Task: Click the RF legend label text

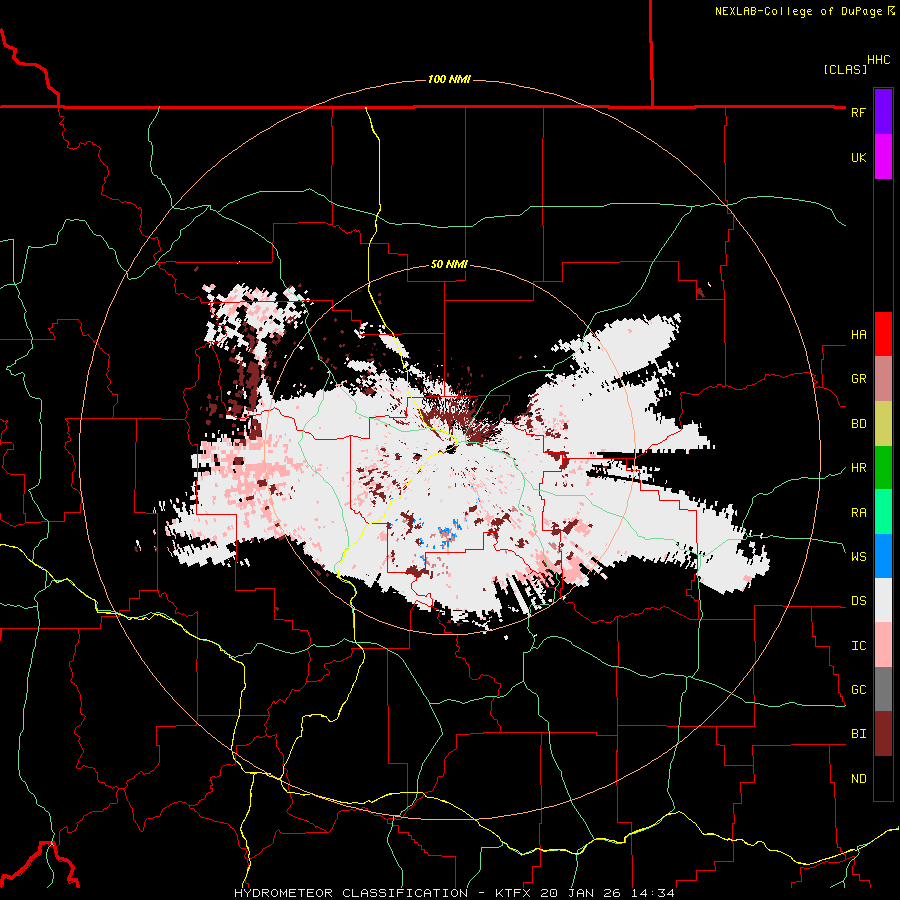Action: 858,112
